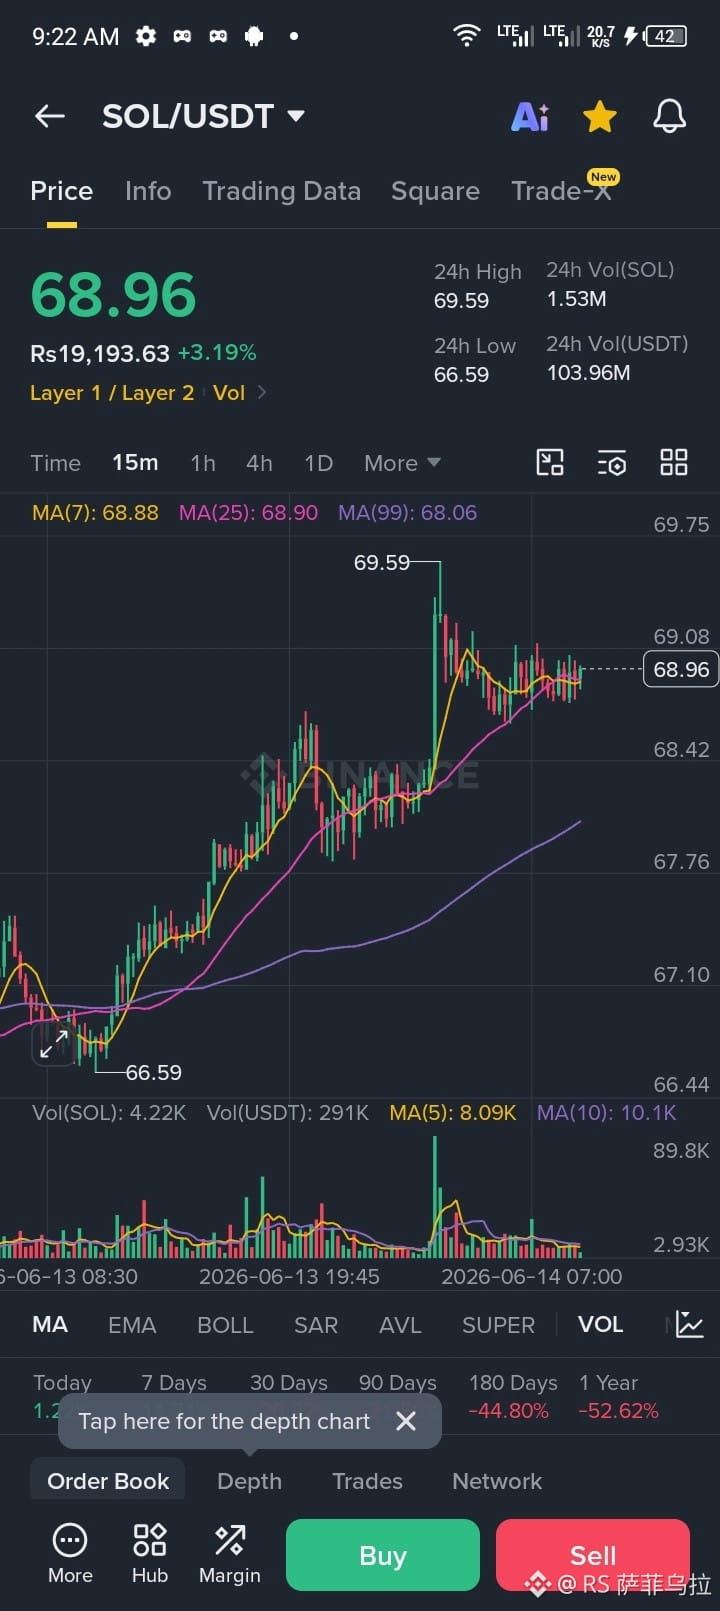The height and width of the screenshot is (1611, 720).
Task: Open the AI assistant icon
Action: 530,116
